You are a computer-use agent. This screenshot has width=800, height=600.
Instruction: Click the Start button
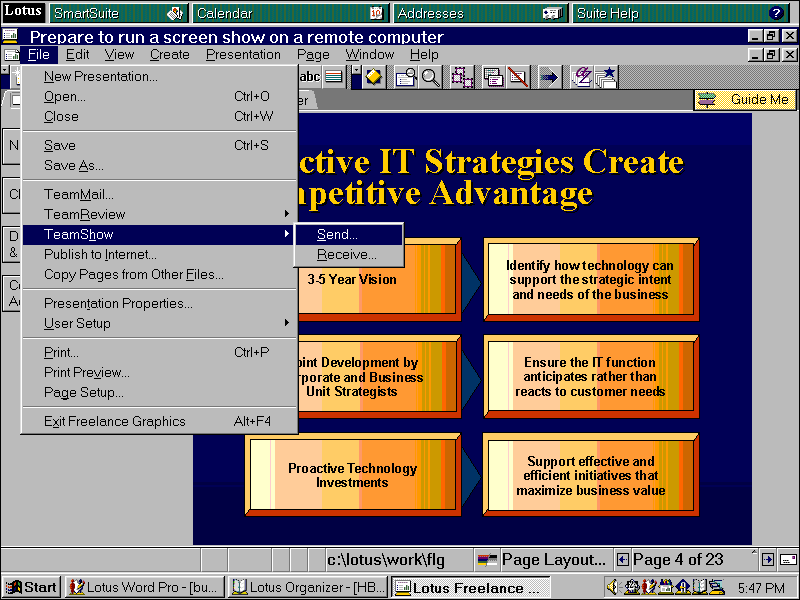(x=32, y=587)
